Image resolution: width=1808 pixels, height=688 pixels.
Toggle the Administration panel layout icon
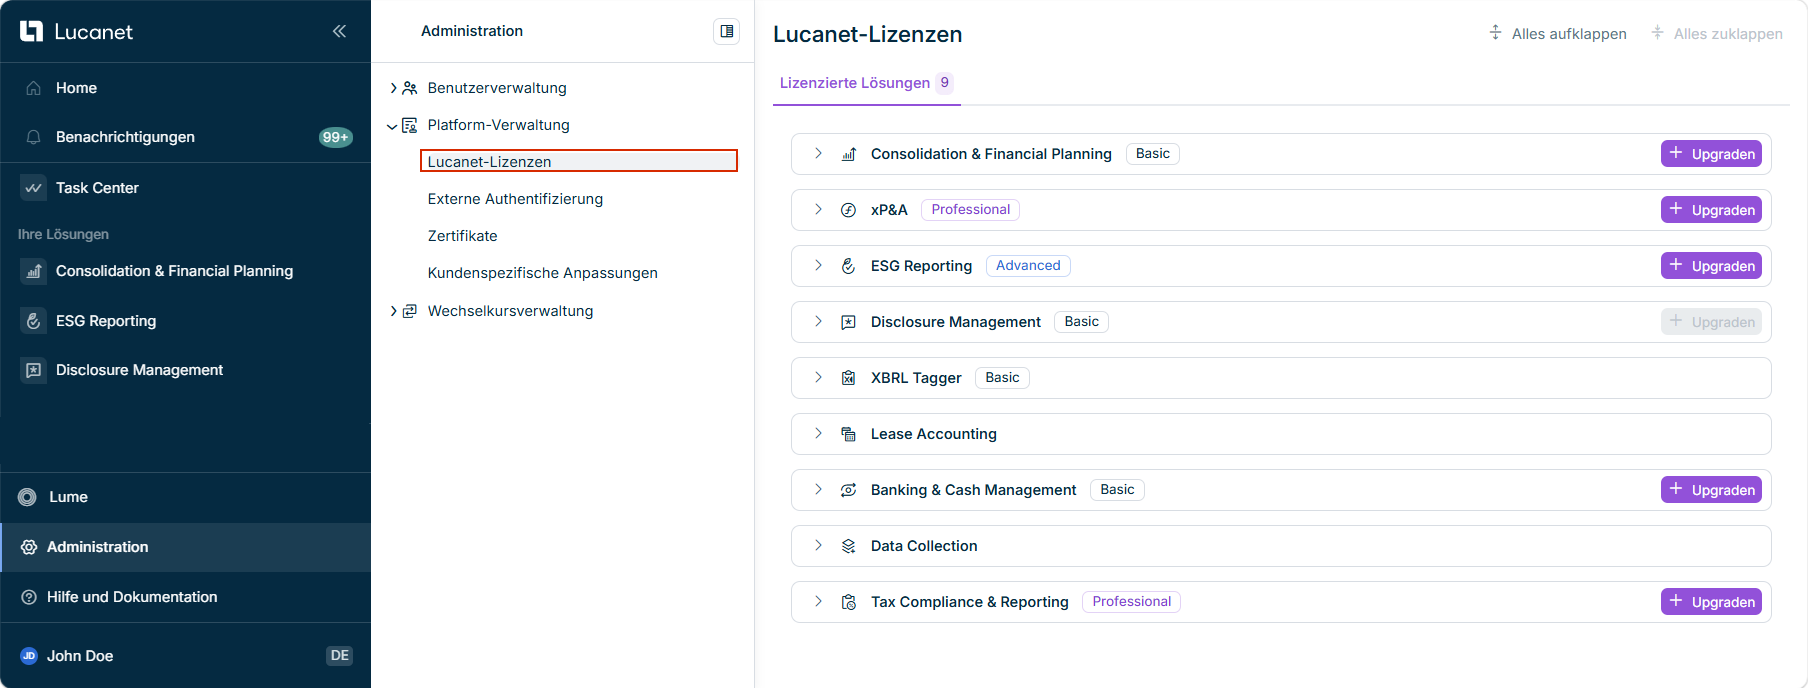[x=727, y=31]
